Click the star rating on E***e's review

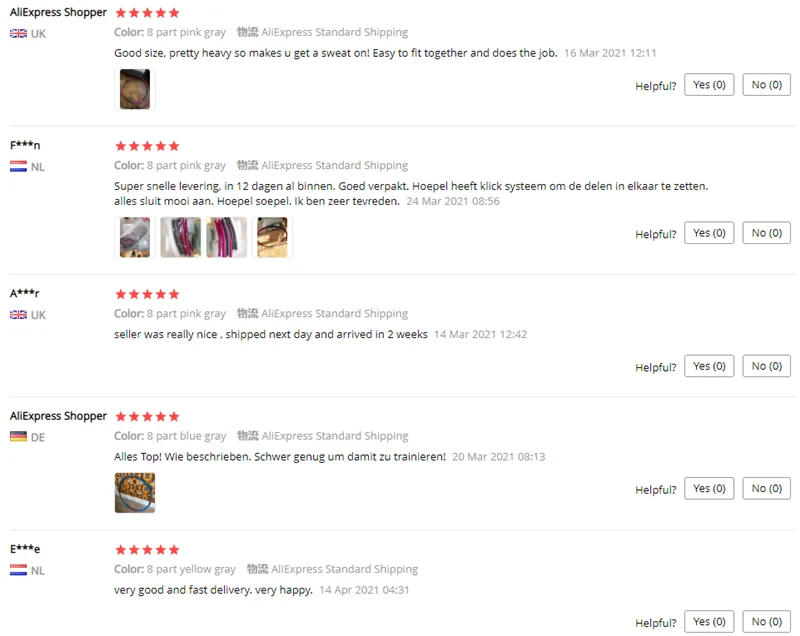pyautogui.click(x=147, y=550)
